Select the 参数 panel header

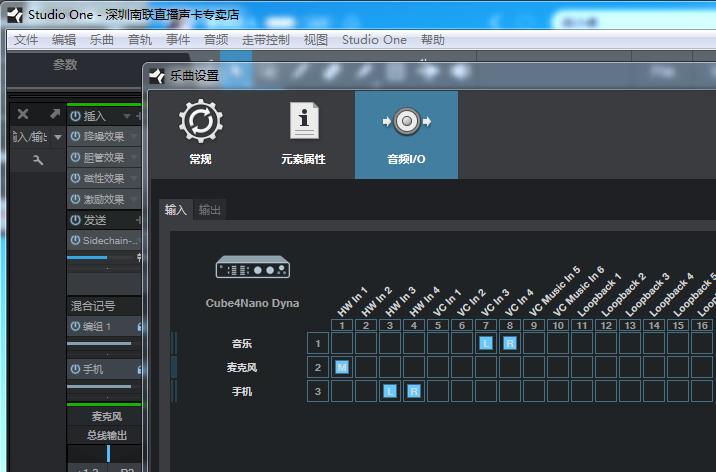click(x=65, y=65)
